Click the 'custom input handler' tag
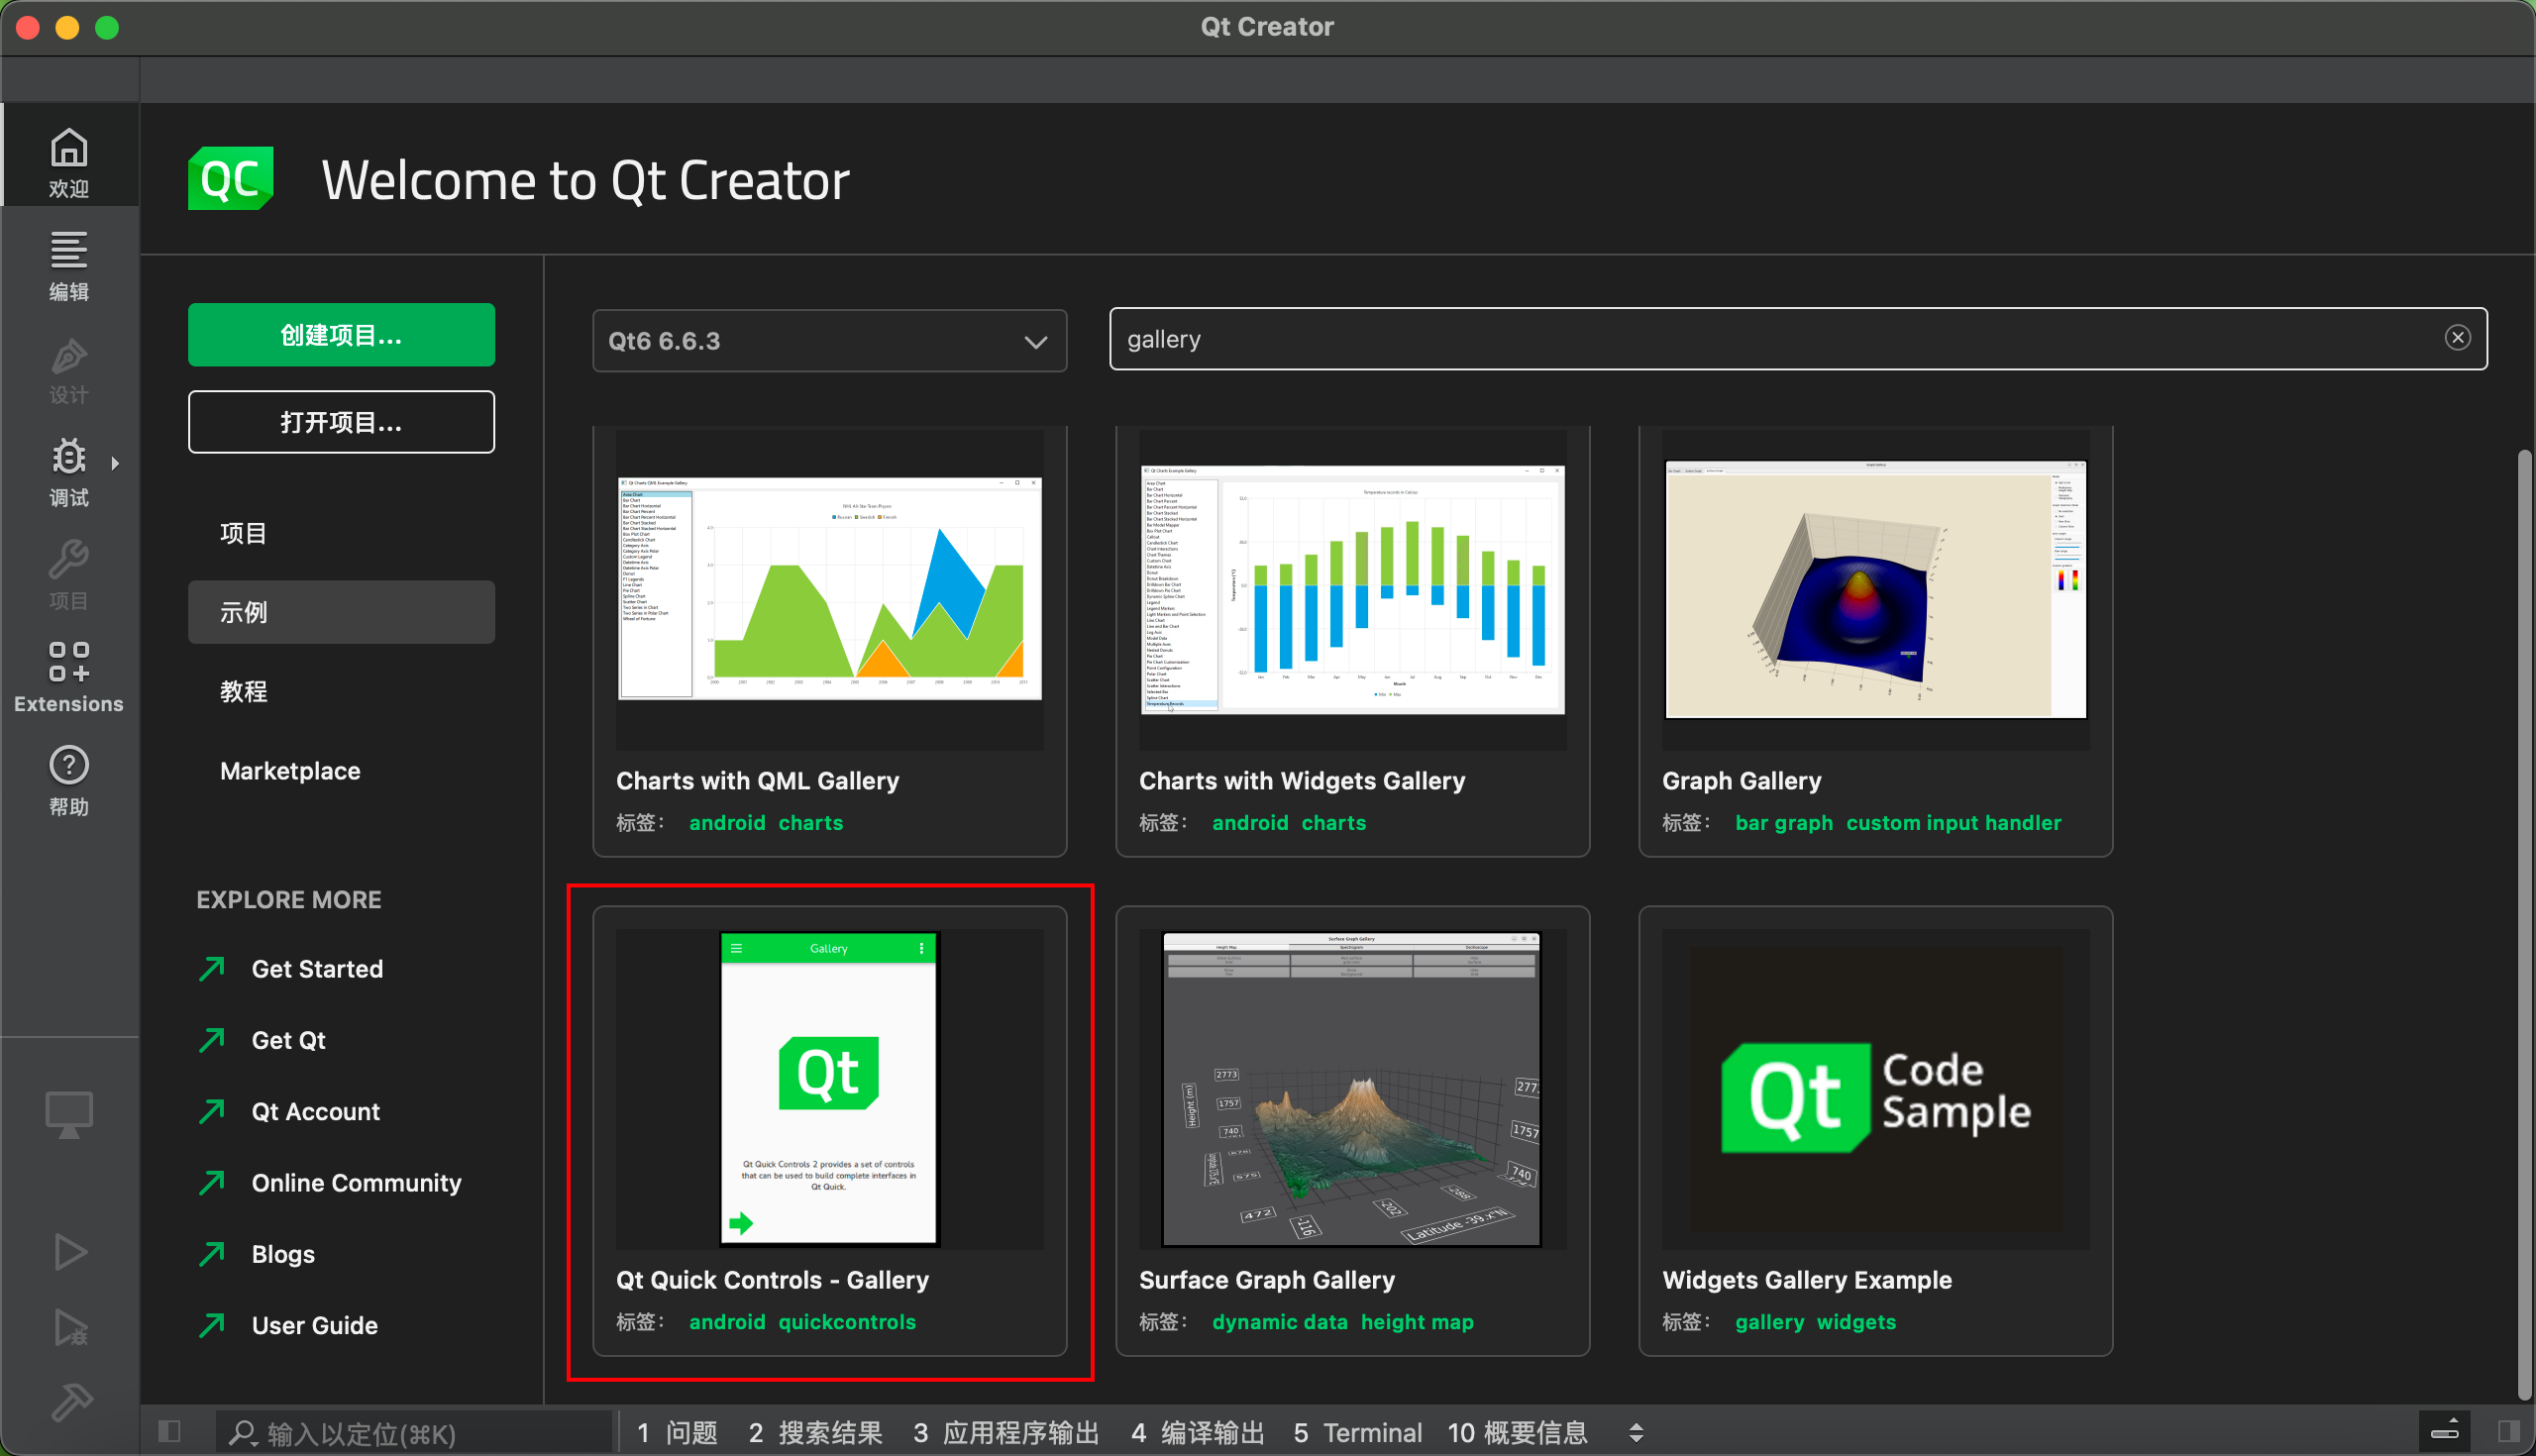 coord(1953,823)
